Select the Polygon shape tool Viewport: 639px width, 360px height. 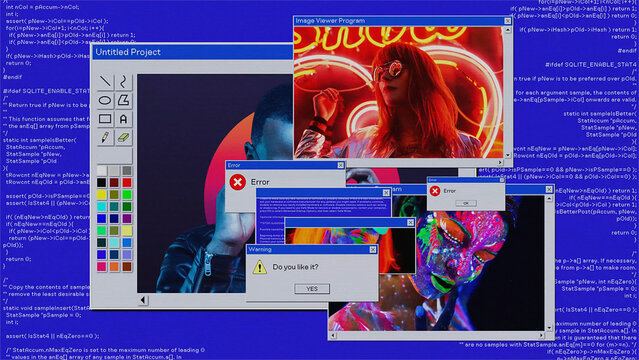tap(123, 100)
